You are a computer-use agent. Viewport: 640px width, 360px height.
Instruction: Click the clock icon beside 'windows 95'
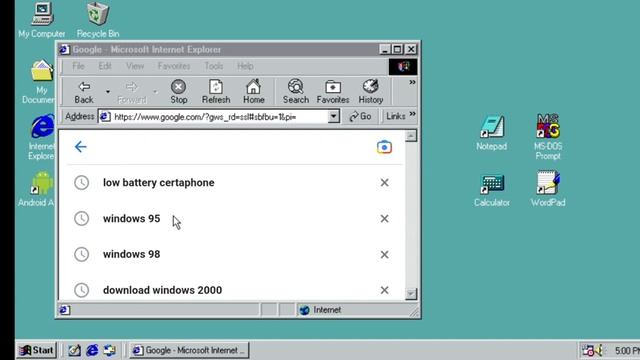pos(82,218)
